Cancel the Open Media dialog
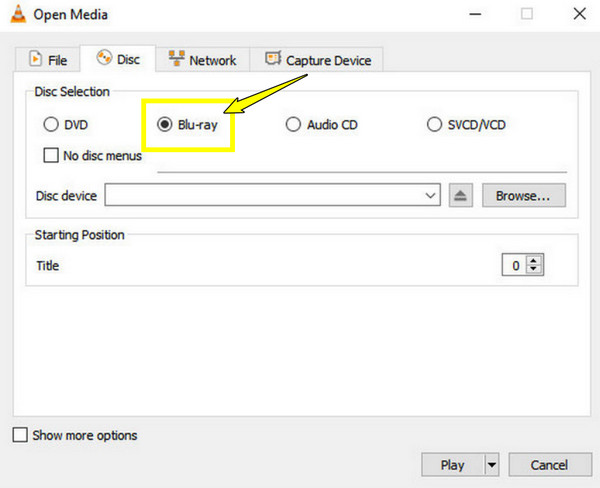This screenshot has height=488, width=600. 550,465
